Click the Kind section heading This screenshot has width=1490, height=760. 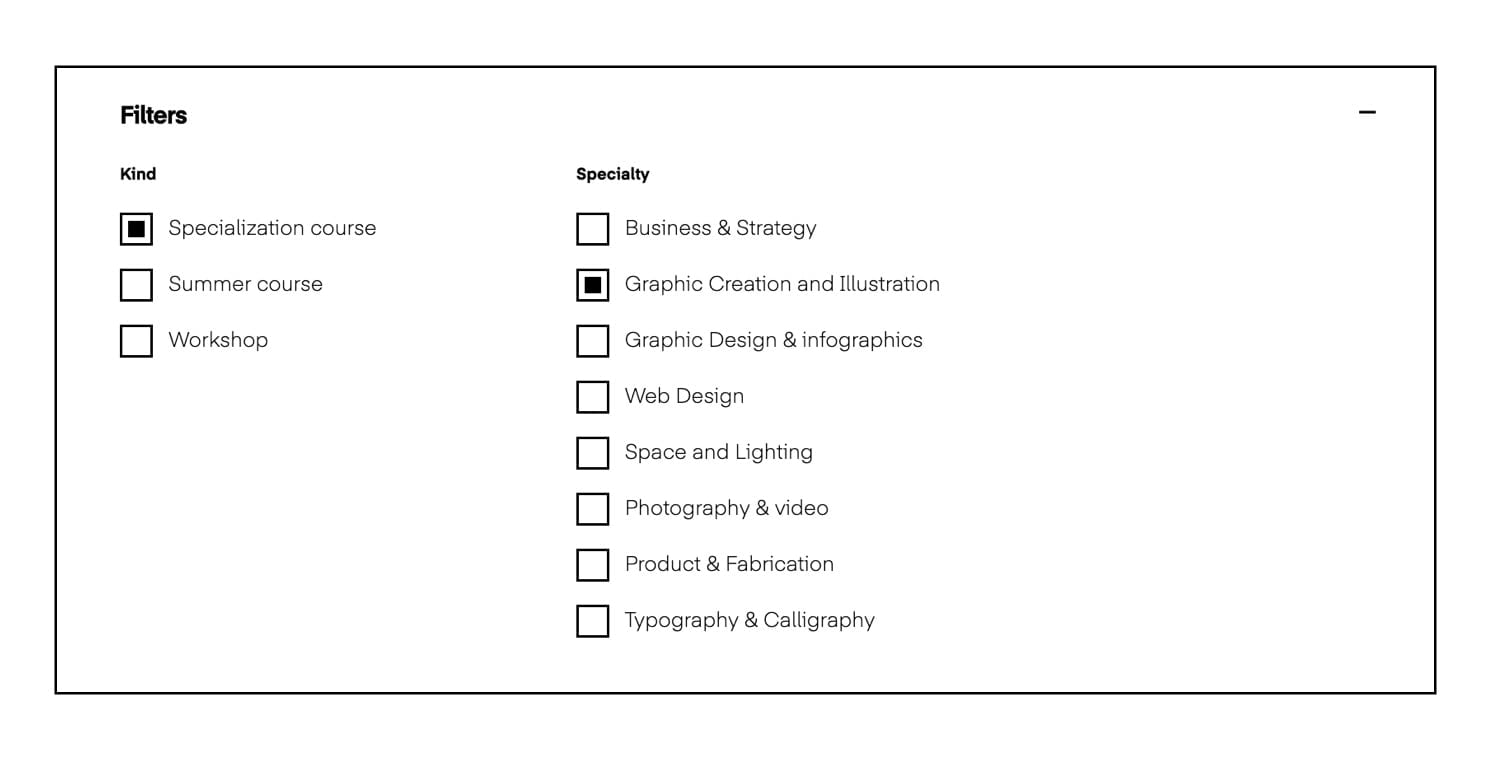(x=138, y=174)
